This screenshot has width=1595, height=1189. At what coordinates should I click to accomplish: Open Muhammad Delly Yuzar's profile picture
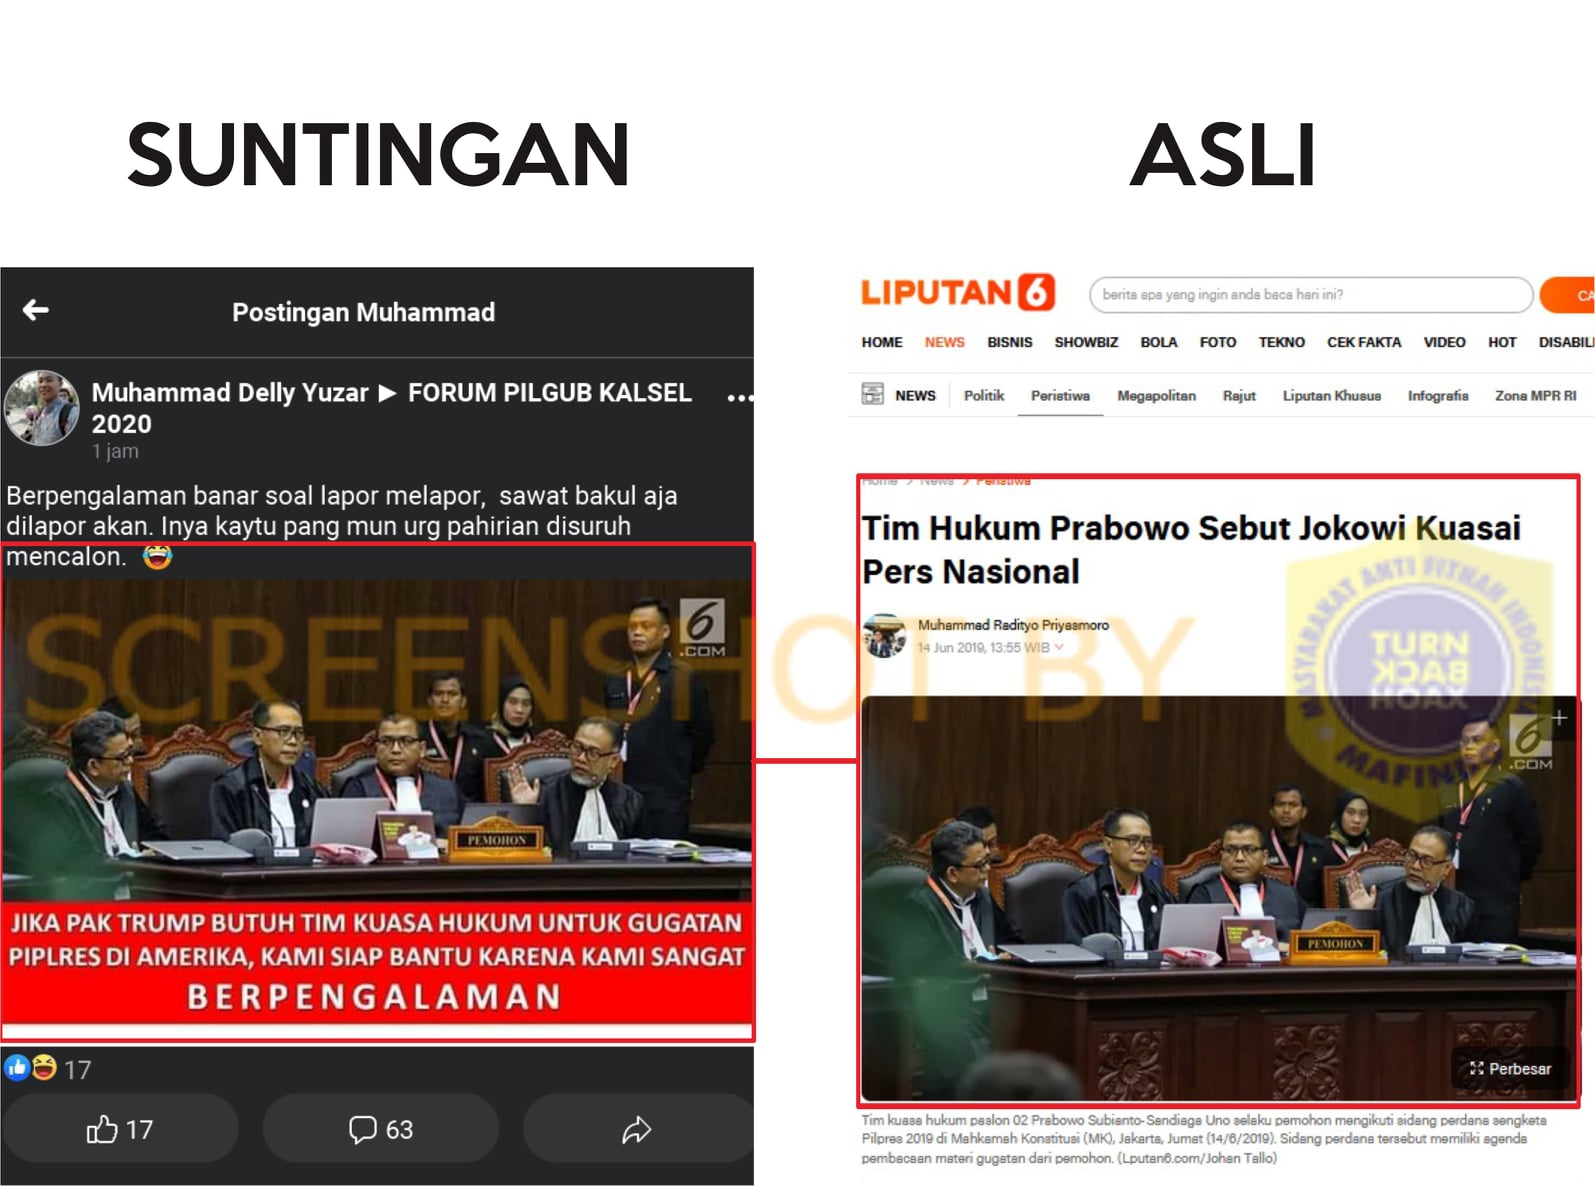click(x=41, y=408)
